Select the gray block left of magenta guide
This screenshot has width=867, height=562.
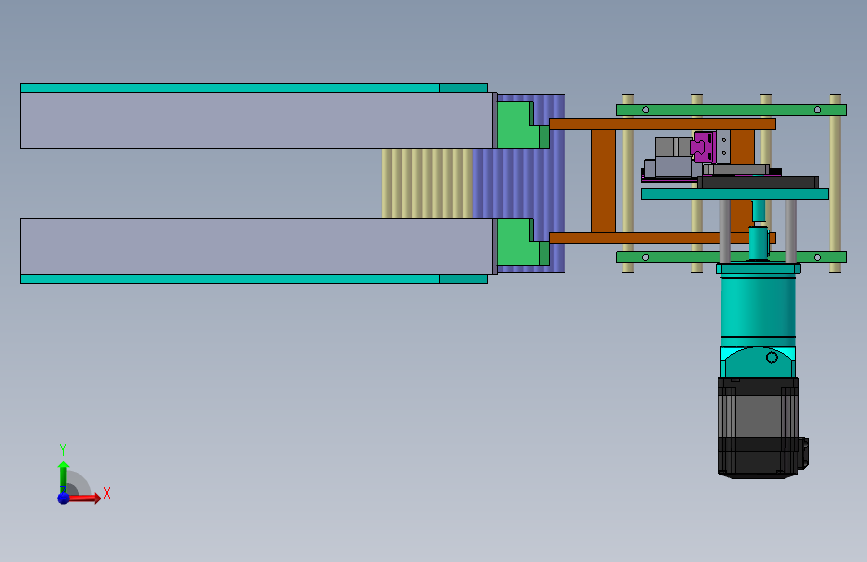tap(673, 147)
